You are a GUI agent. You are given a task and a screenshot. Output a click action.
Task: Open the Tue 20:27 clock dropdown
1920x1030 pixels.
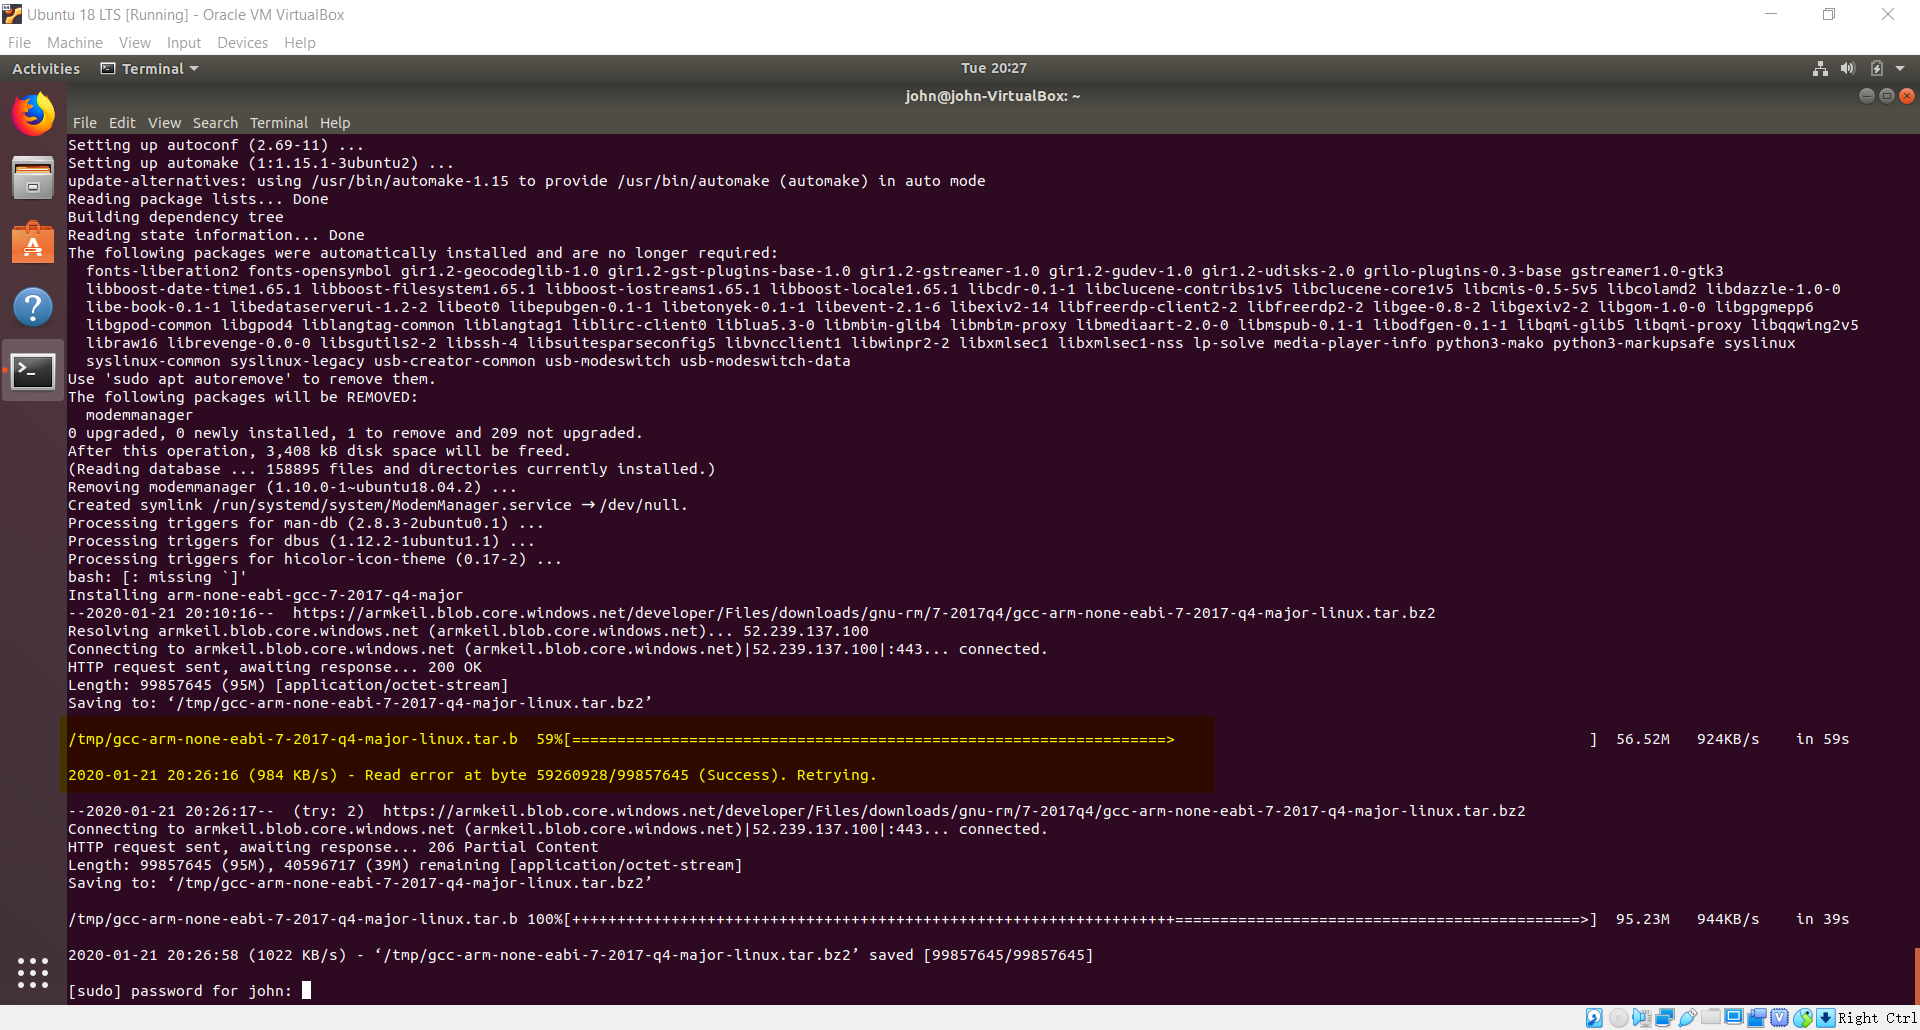tap(993, 68)
